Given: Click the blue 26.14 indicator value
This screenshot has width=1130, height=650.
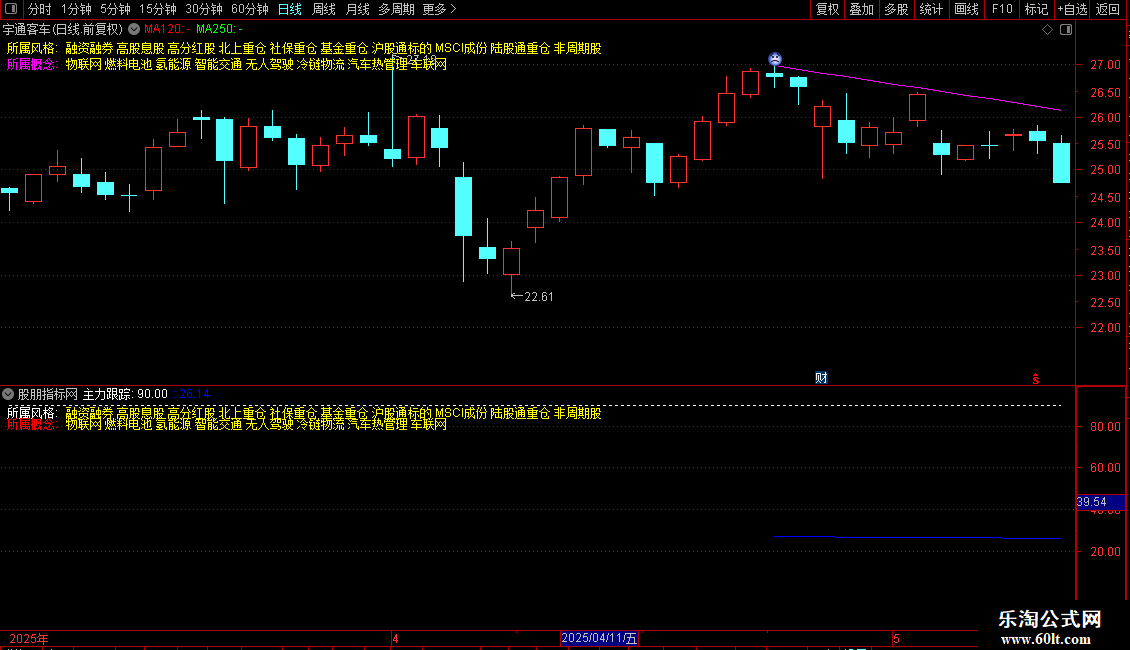Looking at the screenshot, I should [194, 394].
